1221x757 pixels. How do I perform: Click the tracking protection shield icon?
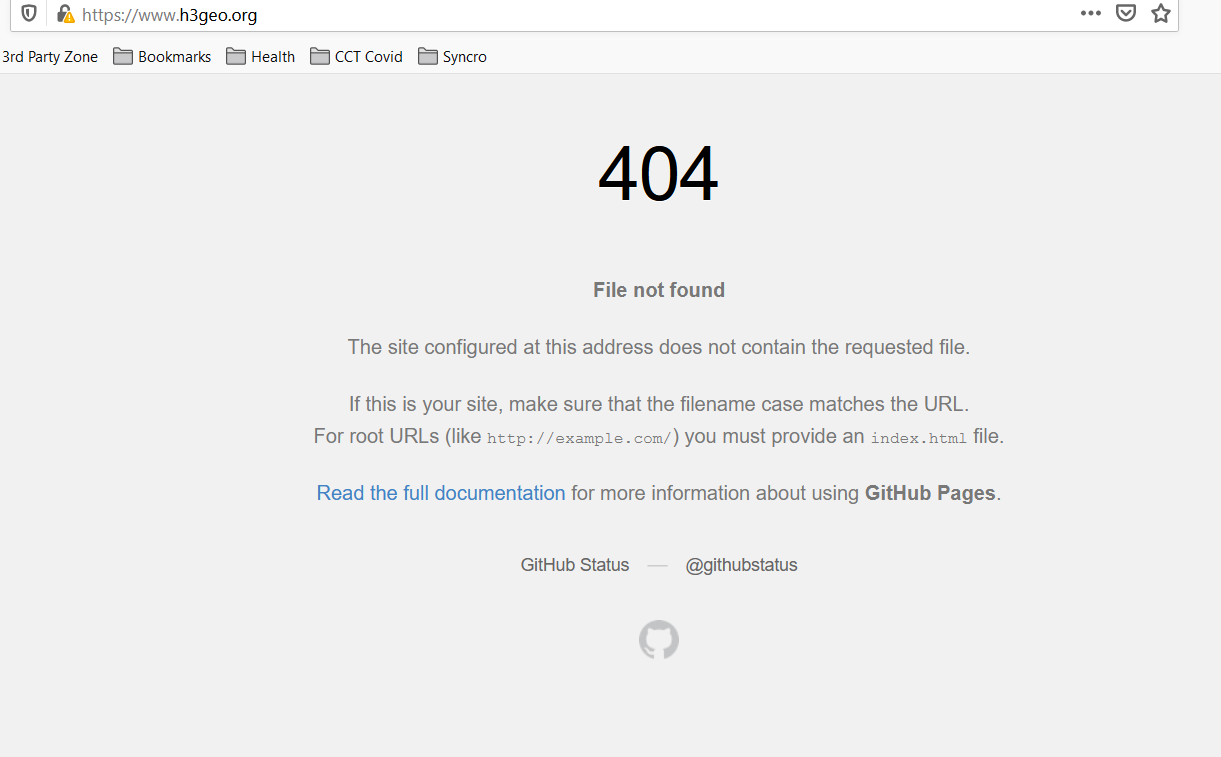(x=29, y=14)
